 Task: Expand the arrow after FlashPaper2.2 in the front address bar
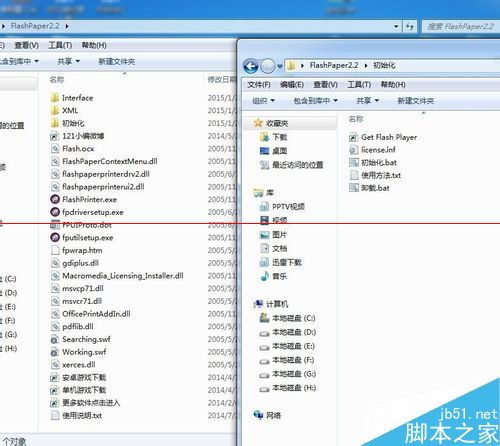point(366,66)
